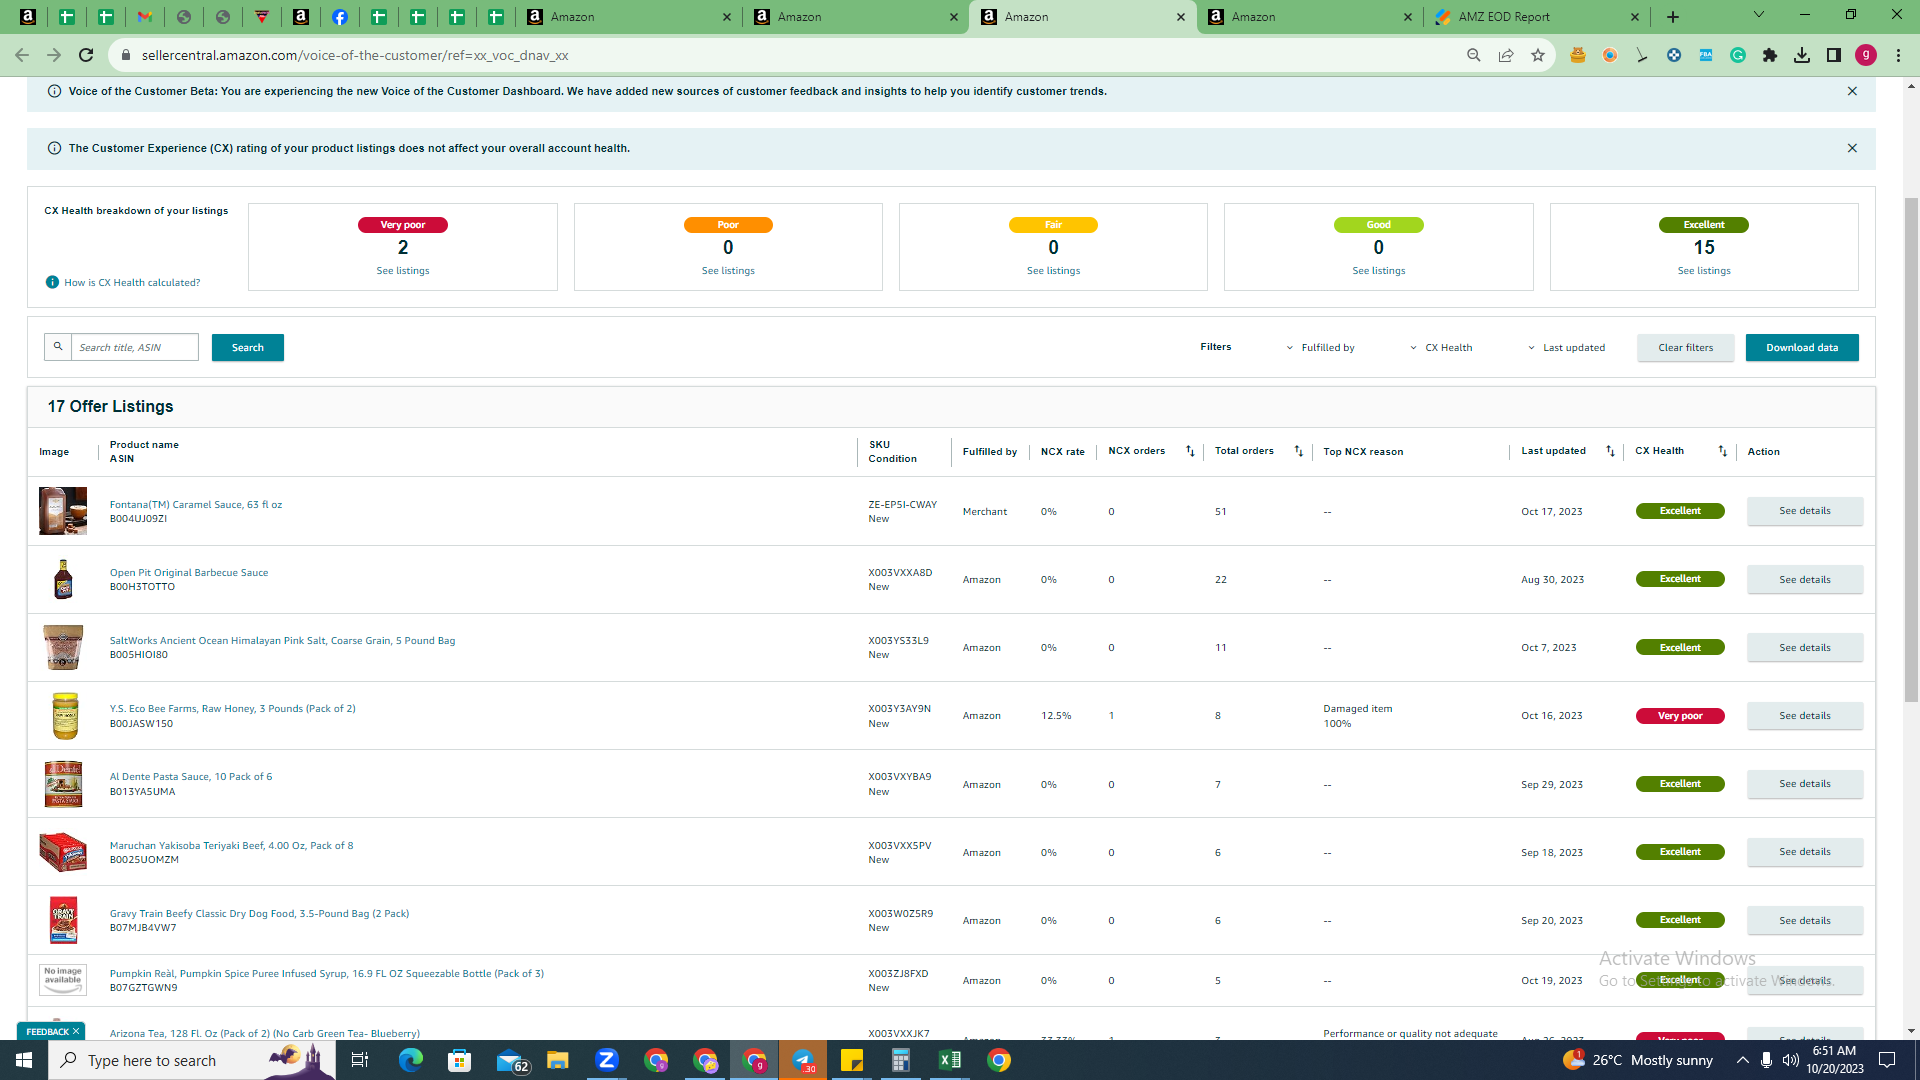Sort listings by CX Health column

(1722, 451)
